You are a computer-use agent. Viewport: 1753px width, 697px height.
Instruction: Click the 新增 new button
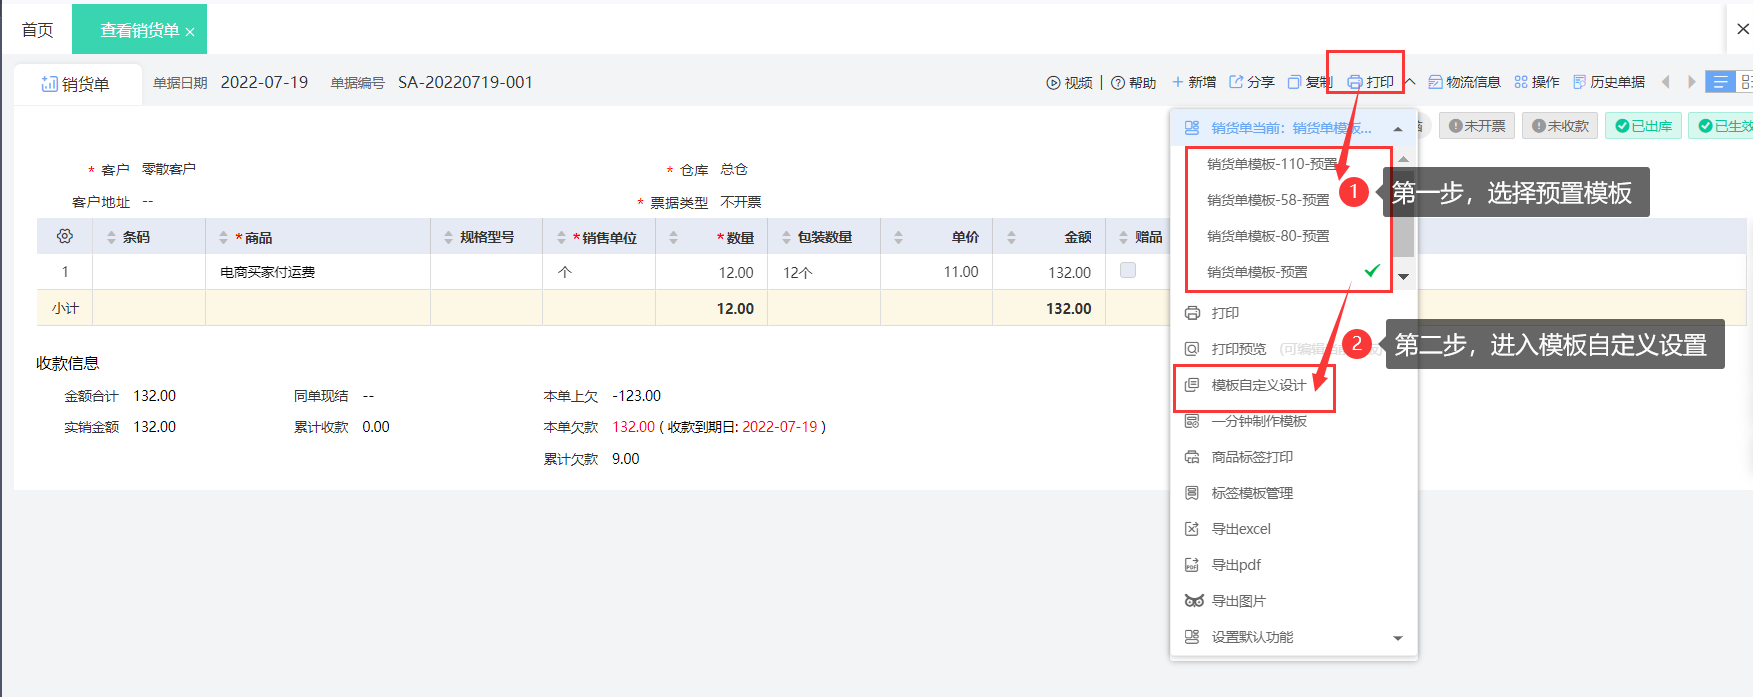(1194, 82)
